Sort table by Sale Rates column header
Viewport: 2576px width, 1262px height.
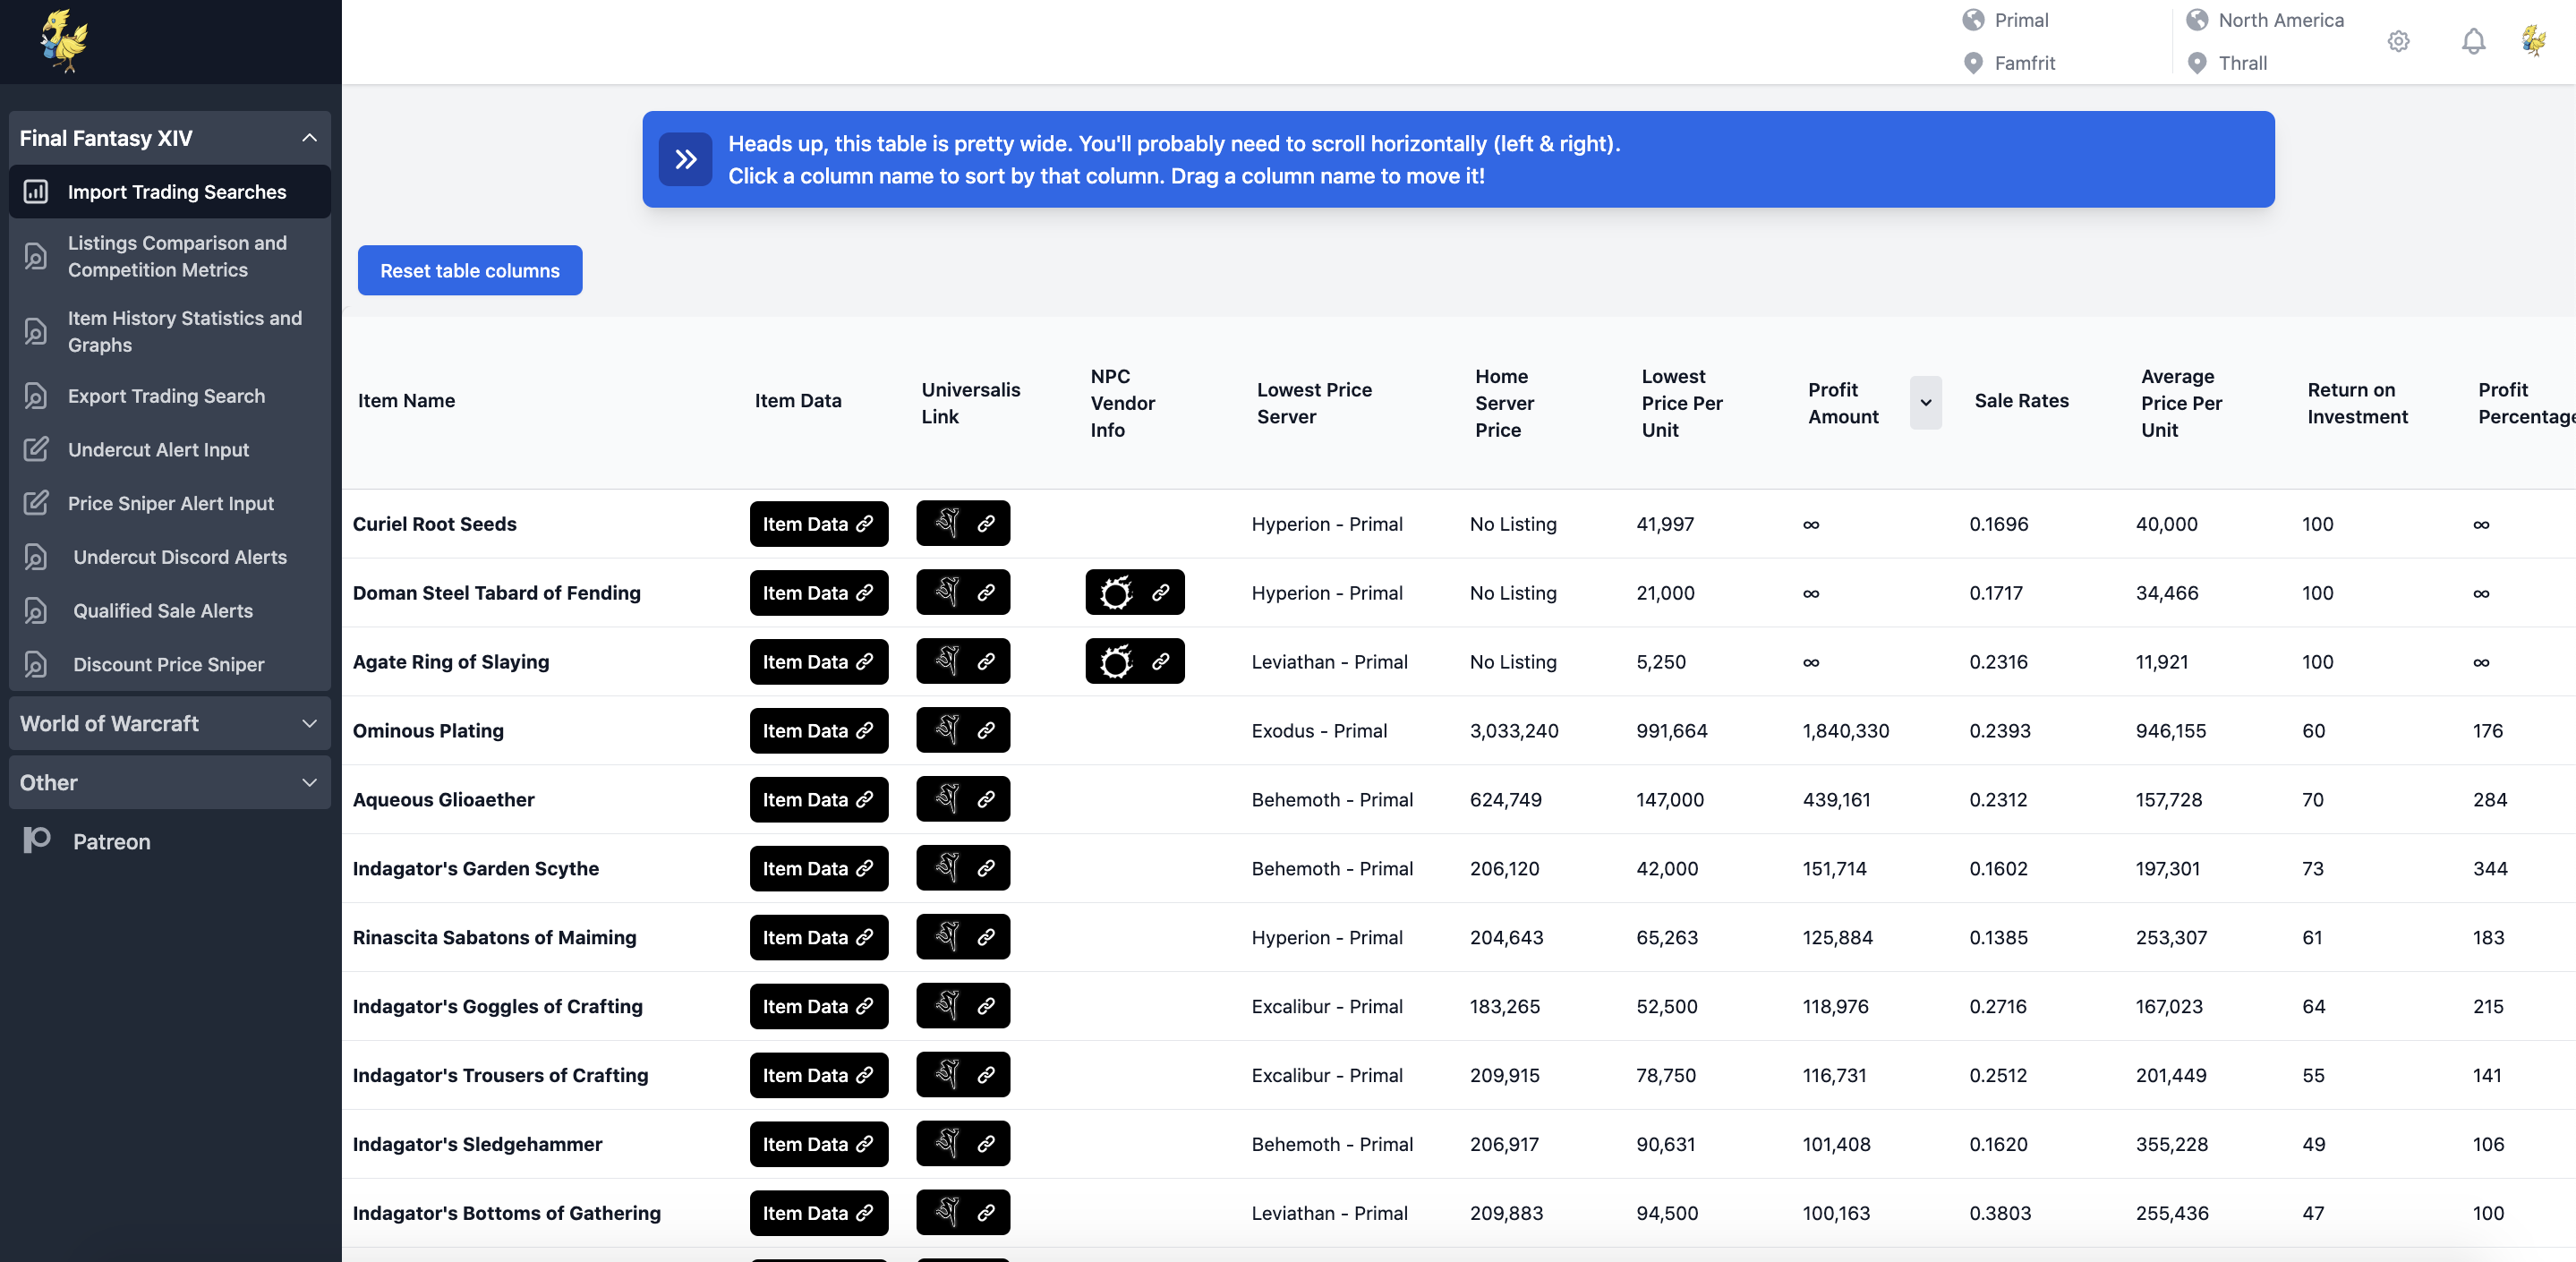coord(2021,401)
